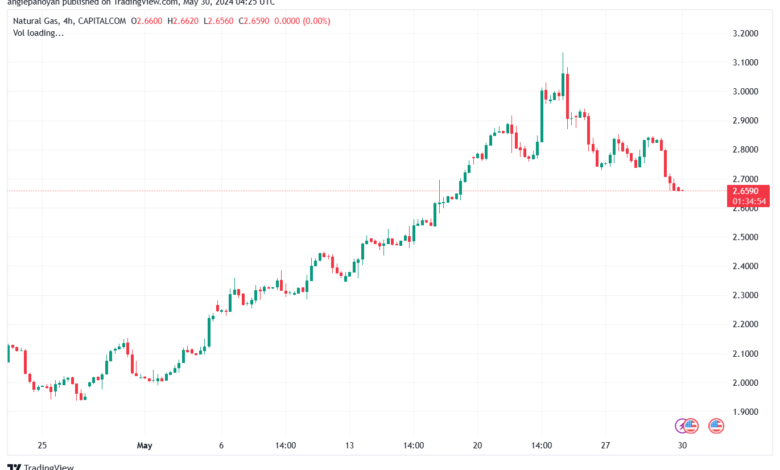Select the 27 date on the time axis
This screenshot has height=470, width=780.
click(x=605, y=445)
